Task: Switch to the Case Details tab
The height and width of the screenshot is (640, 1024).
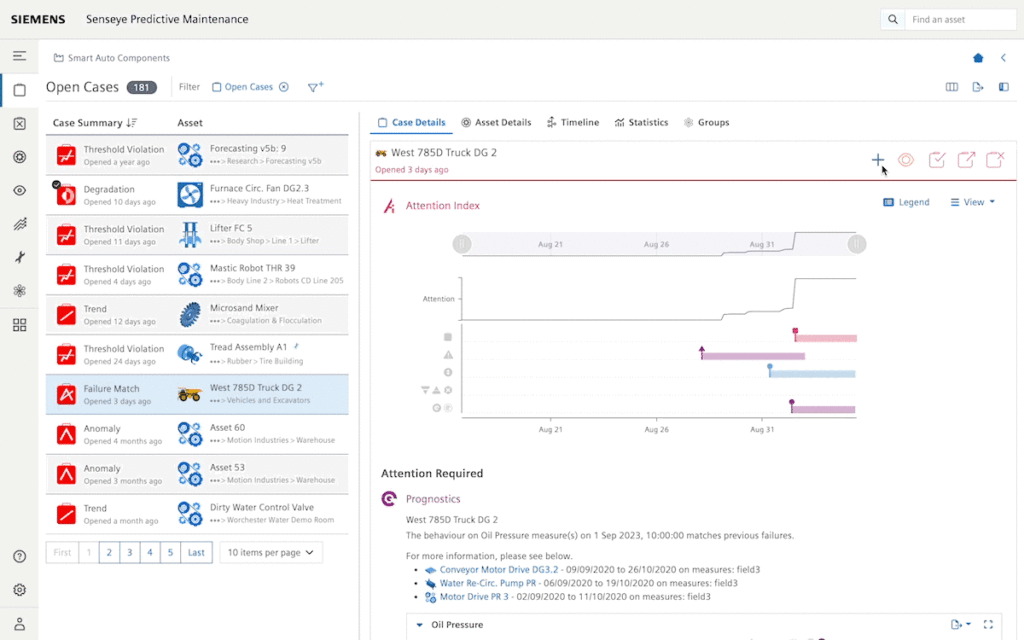Action: pyautogui.click(x=411, y=123)
